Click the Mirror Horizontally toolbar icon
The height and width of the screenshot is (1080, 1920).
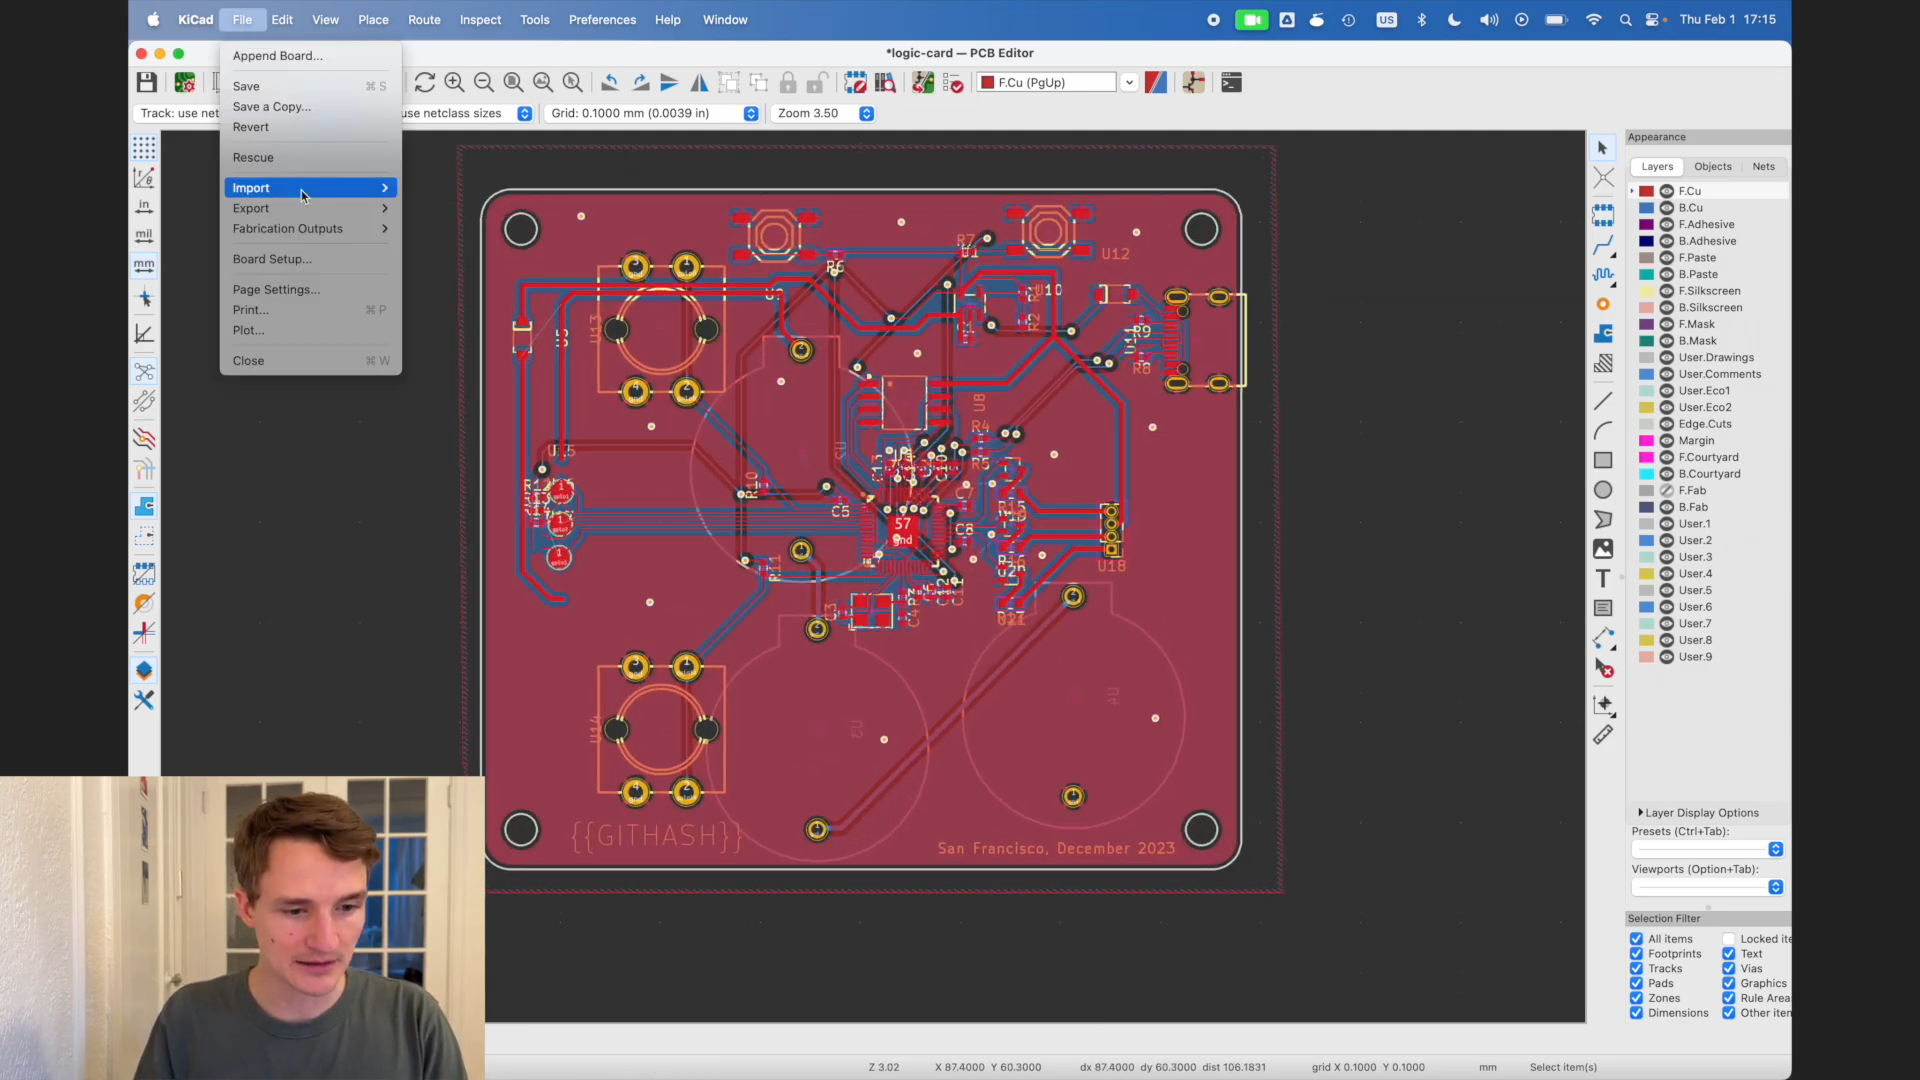coord(699,83)
